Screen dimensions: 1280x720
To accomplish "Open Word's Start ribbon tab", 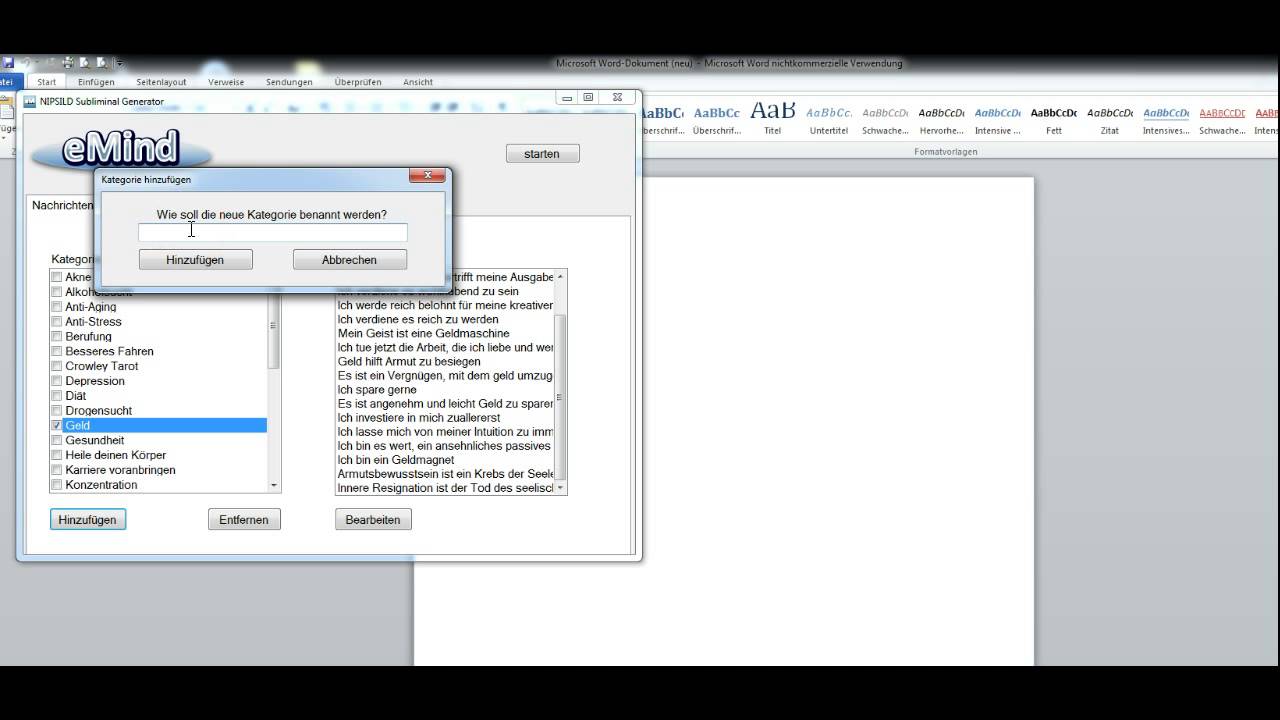I will pyautogui.click(x=46, y=82).
